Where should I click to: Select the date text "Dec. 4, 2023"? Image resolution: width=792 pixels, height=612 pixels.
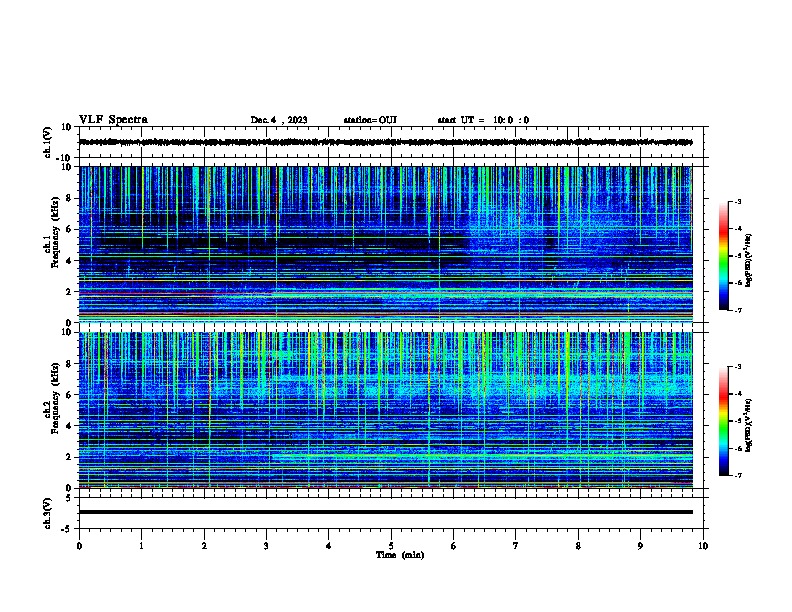(279, 120)
